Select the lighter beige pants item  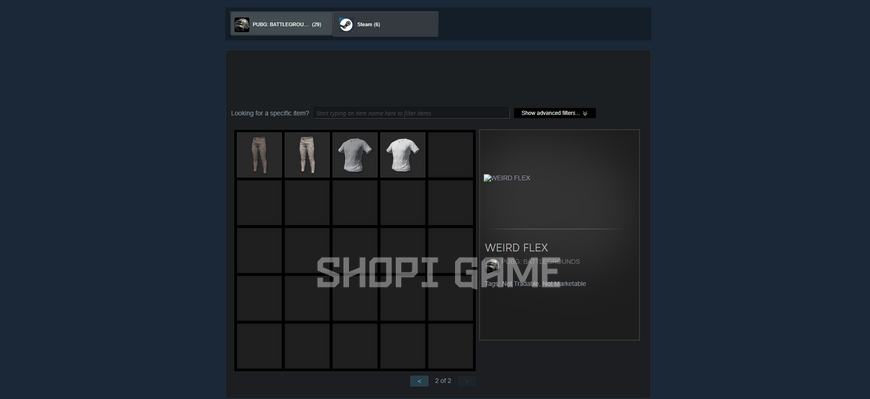tap(307, 155)
